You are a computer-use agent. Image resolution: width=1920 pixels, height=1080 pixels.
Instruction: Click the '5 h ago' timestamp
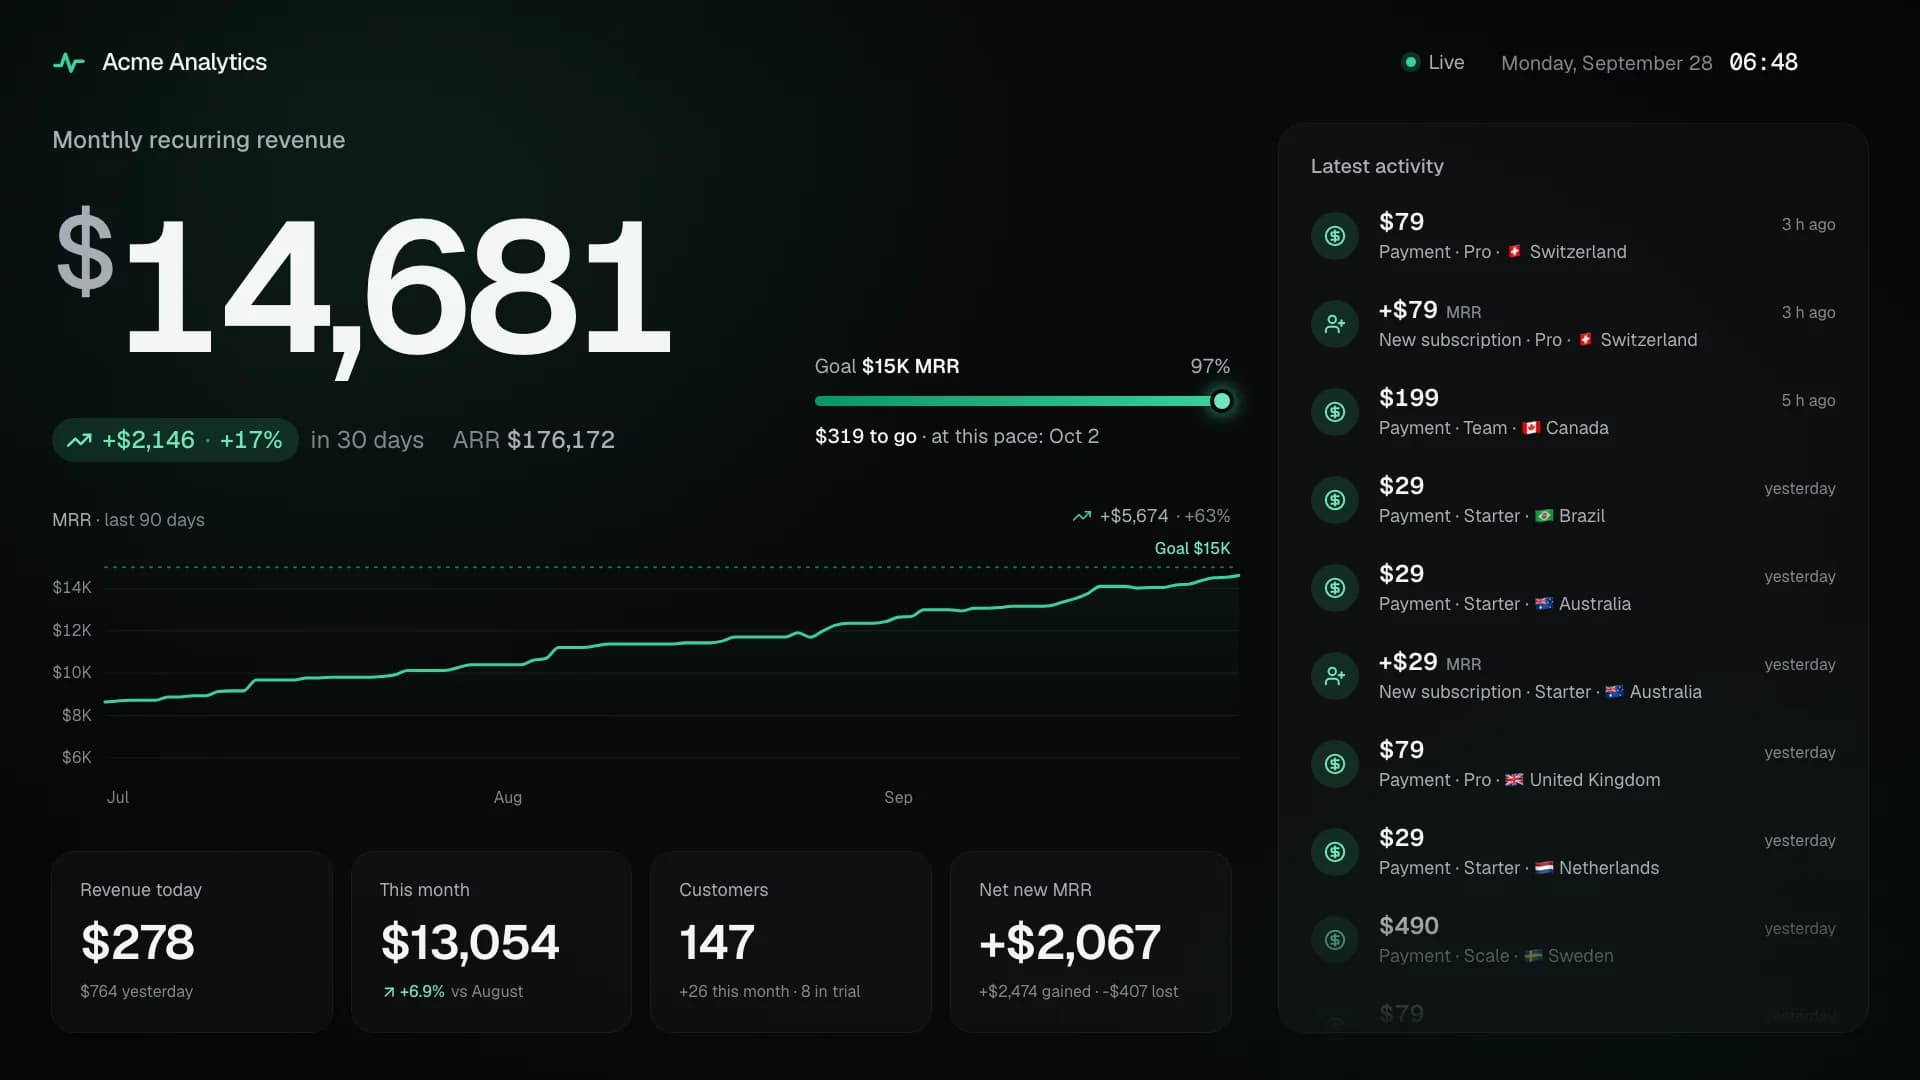(1808, 400)
